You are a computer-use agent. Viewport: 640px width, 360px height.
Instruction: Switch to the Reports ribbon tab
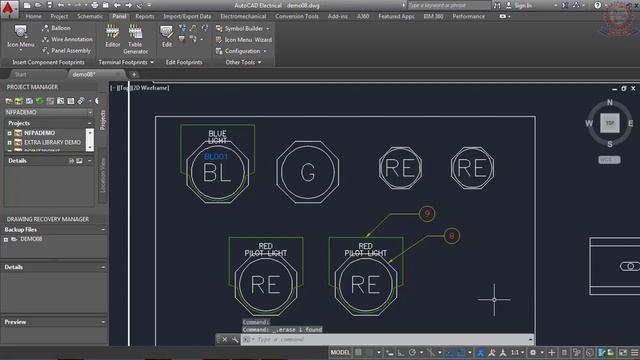click(145, 16)
